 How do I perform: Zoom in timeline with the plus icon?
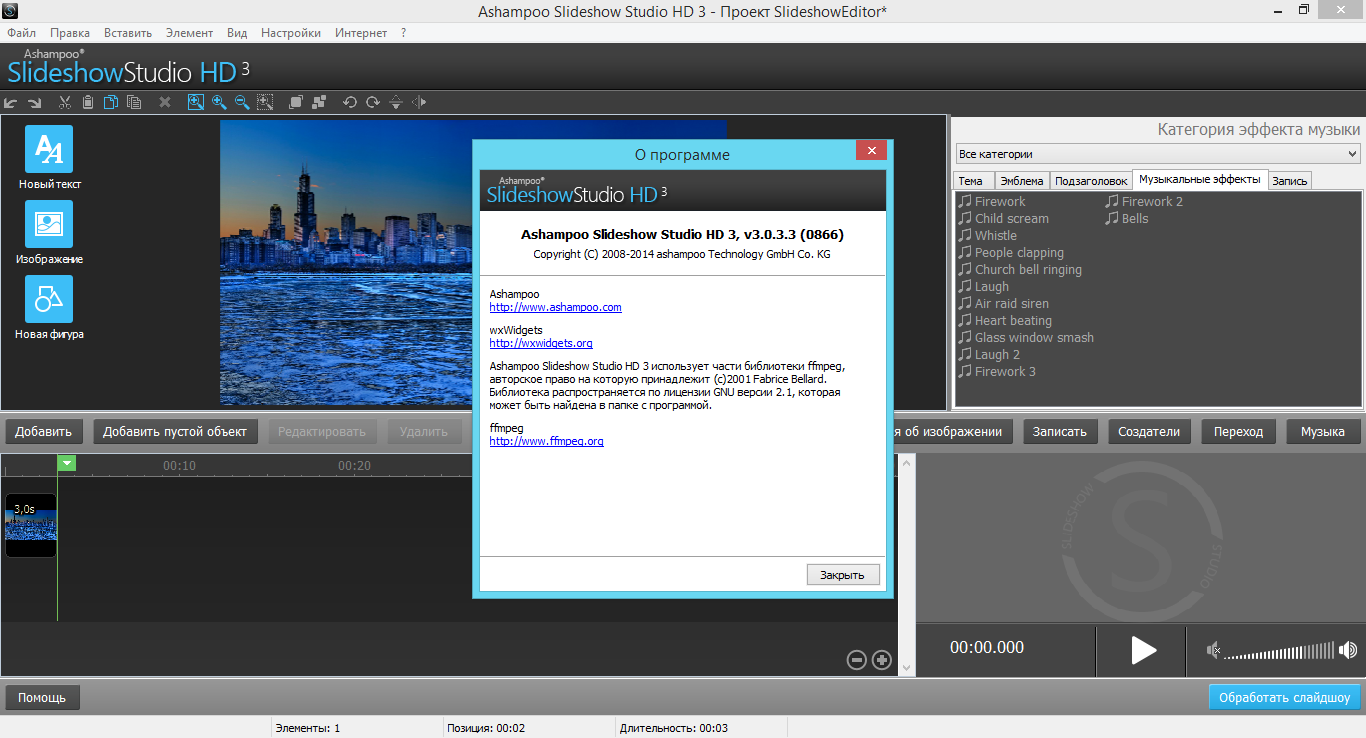(x=881, y=659)
